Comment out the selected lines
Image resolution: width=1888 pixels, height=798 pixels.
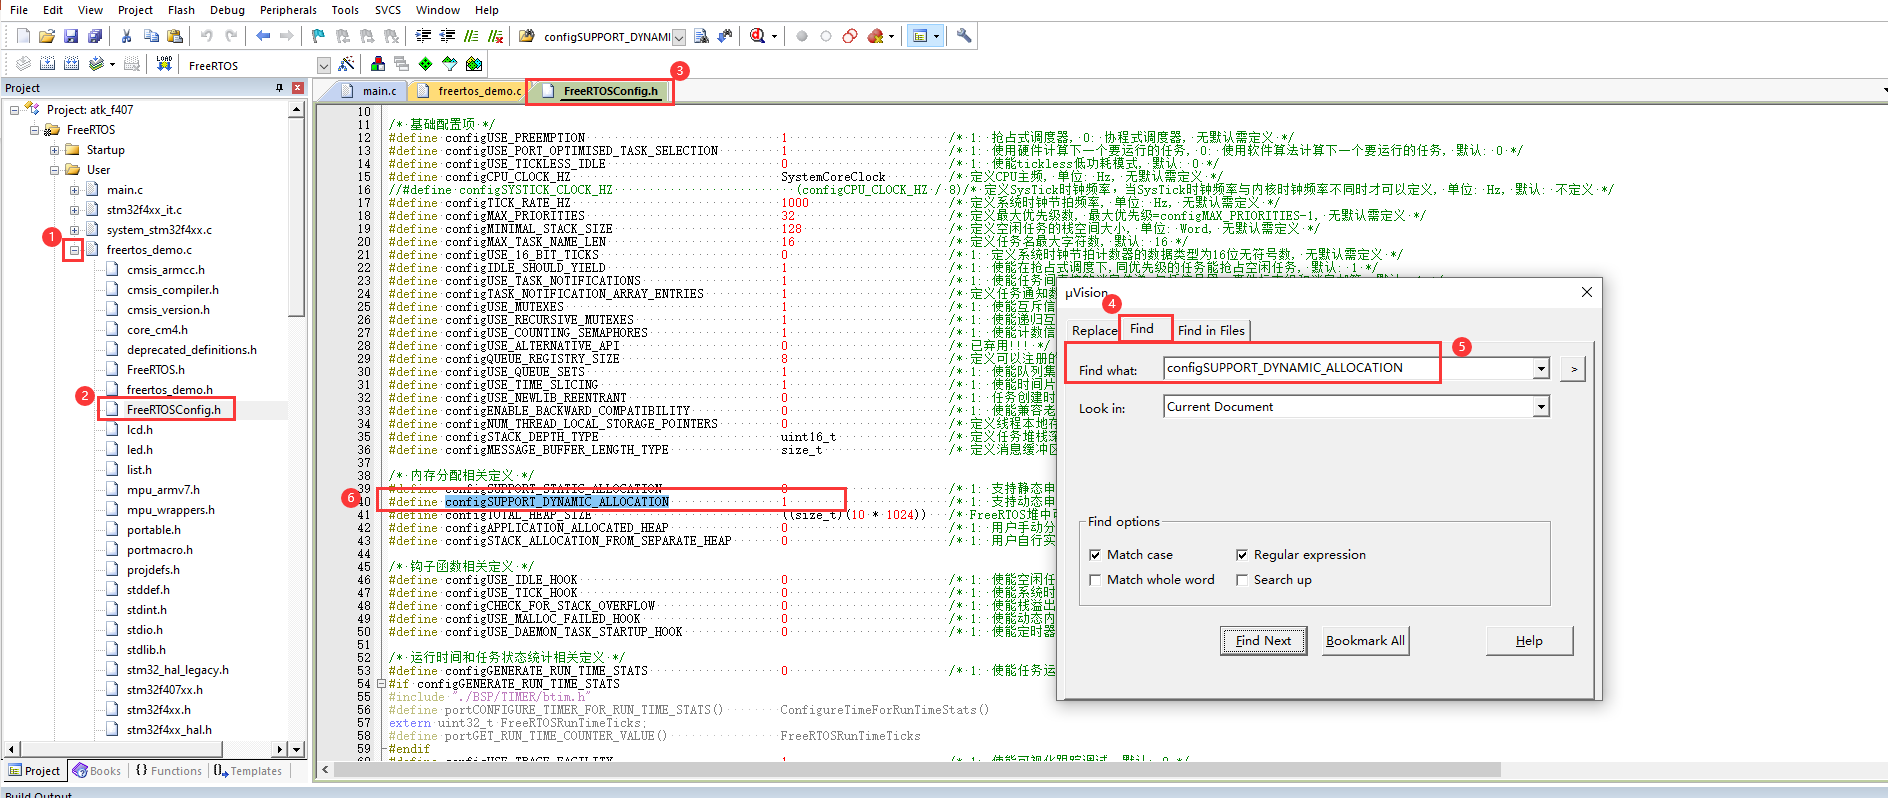coord(471,36)
